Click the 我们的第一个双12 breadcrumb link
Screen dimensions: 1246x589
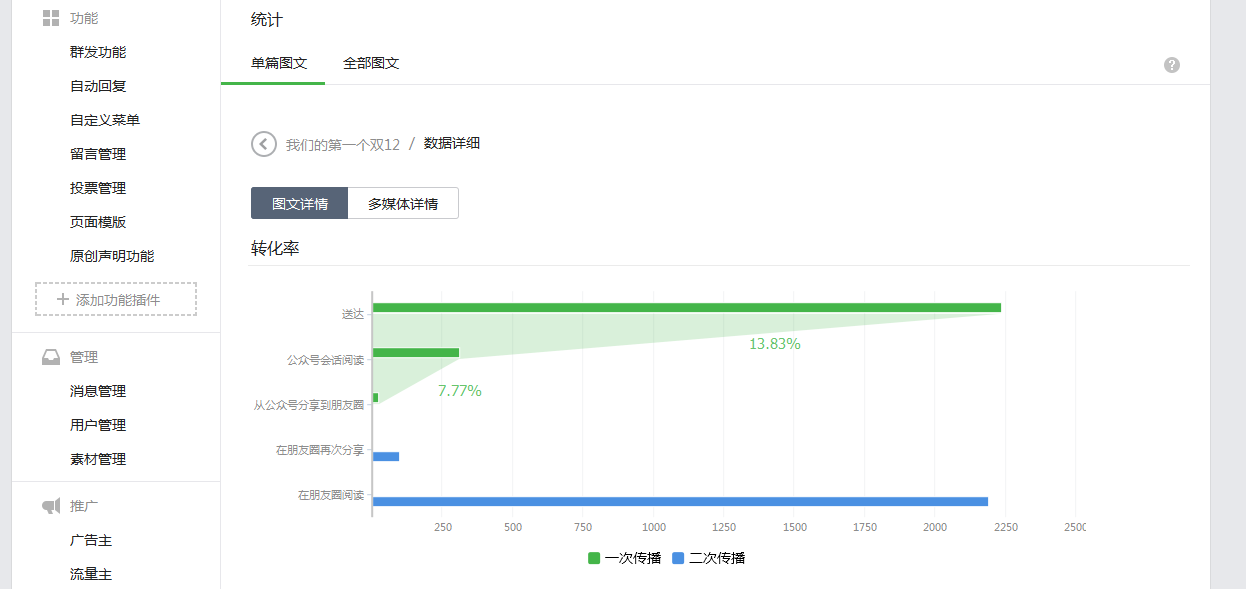[343, 144]
